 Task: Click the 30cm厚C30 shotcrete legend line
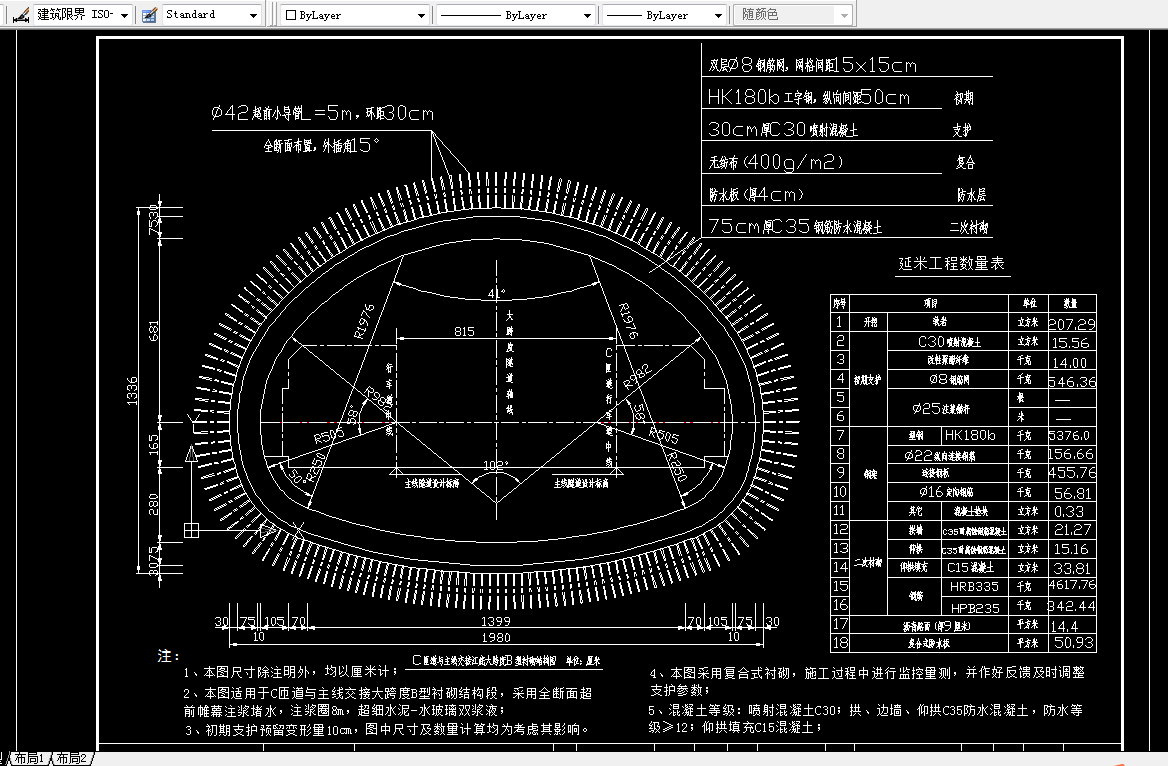783,130
